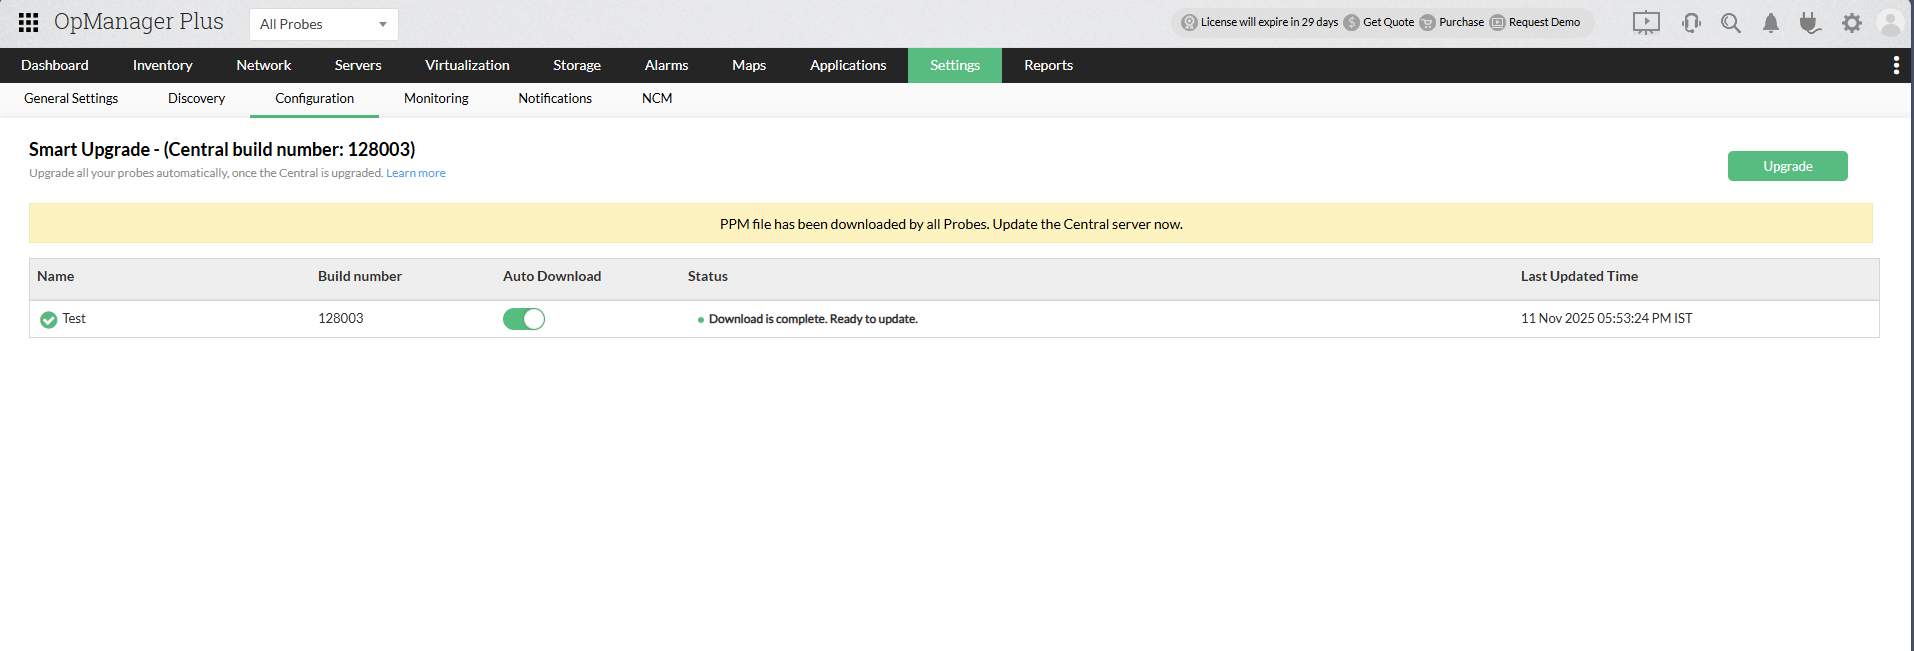Open the Servers tab

[x=358, y=65]
